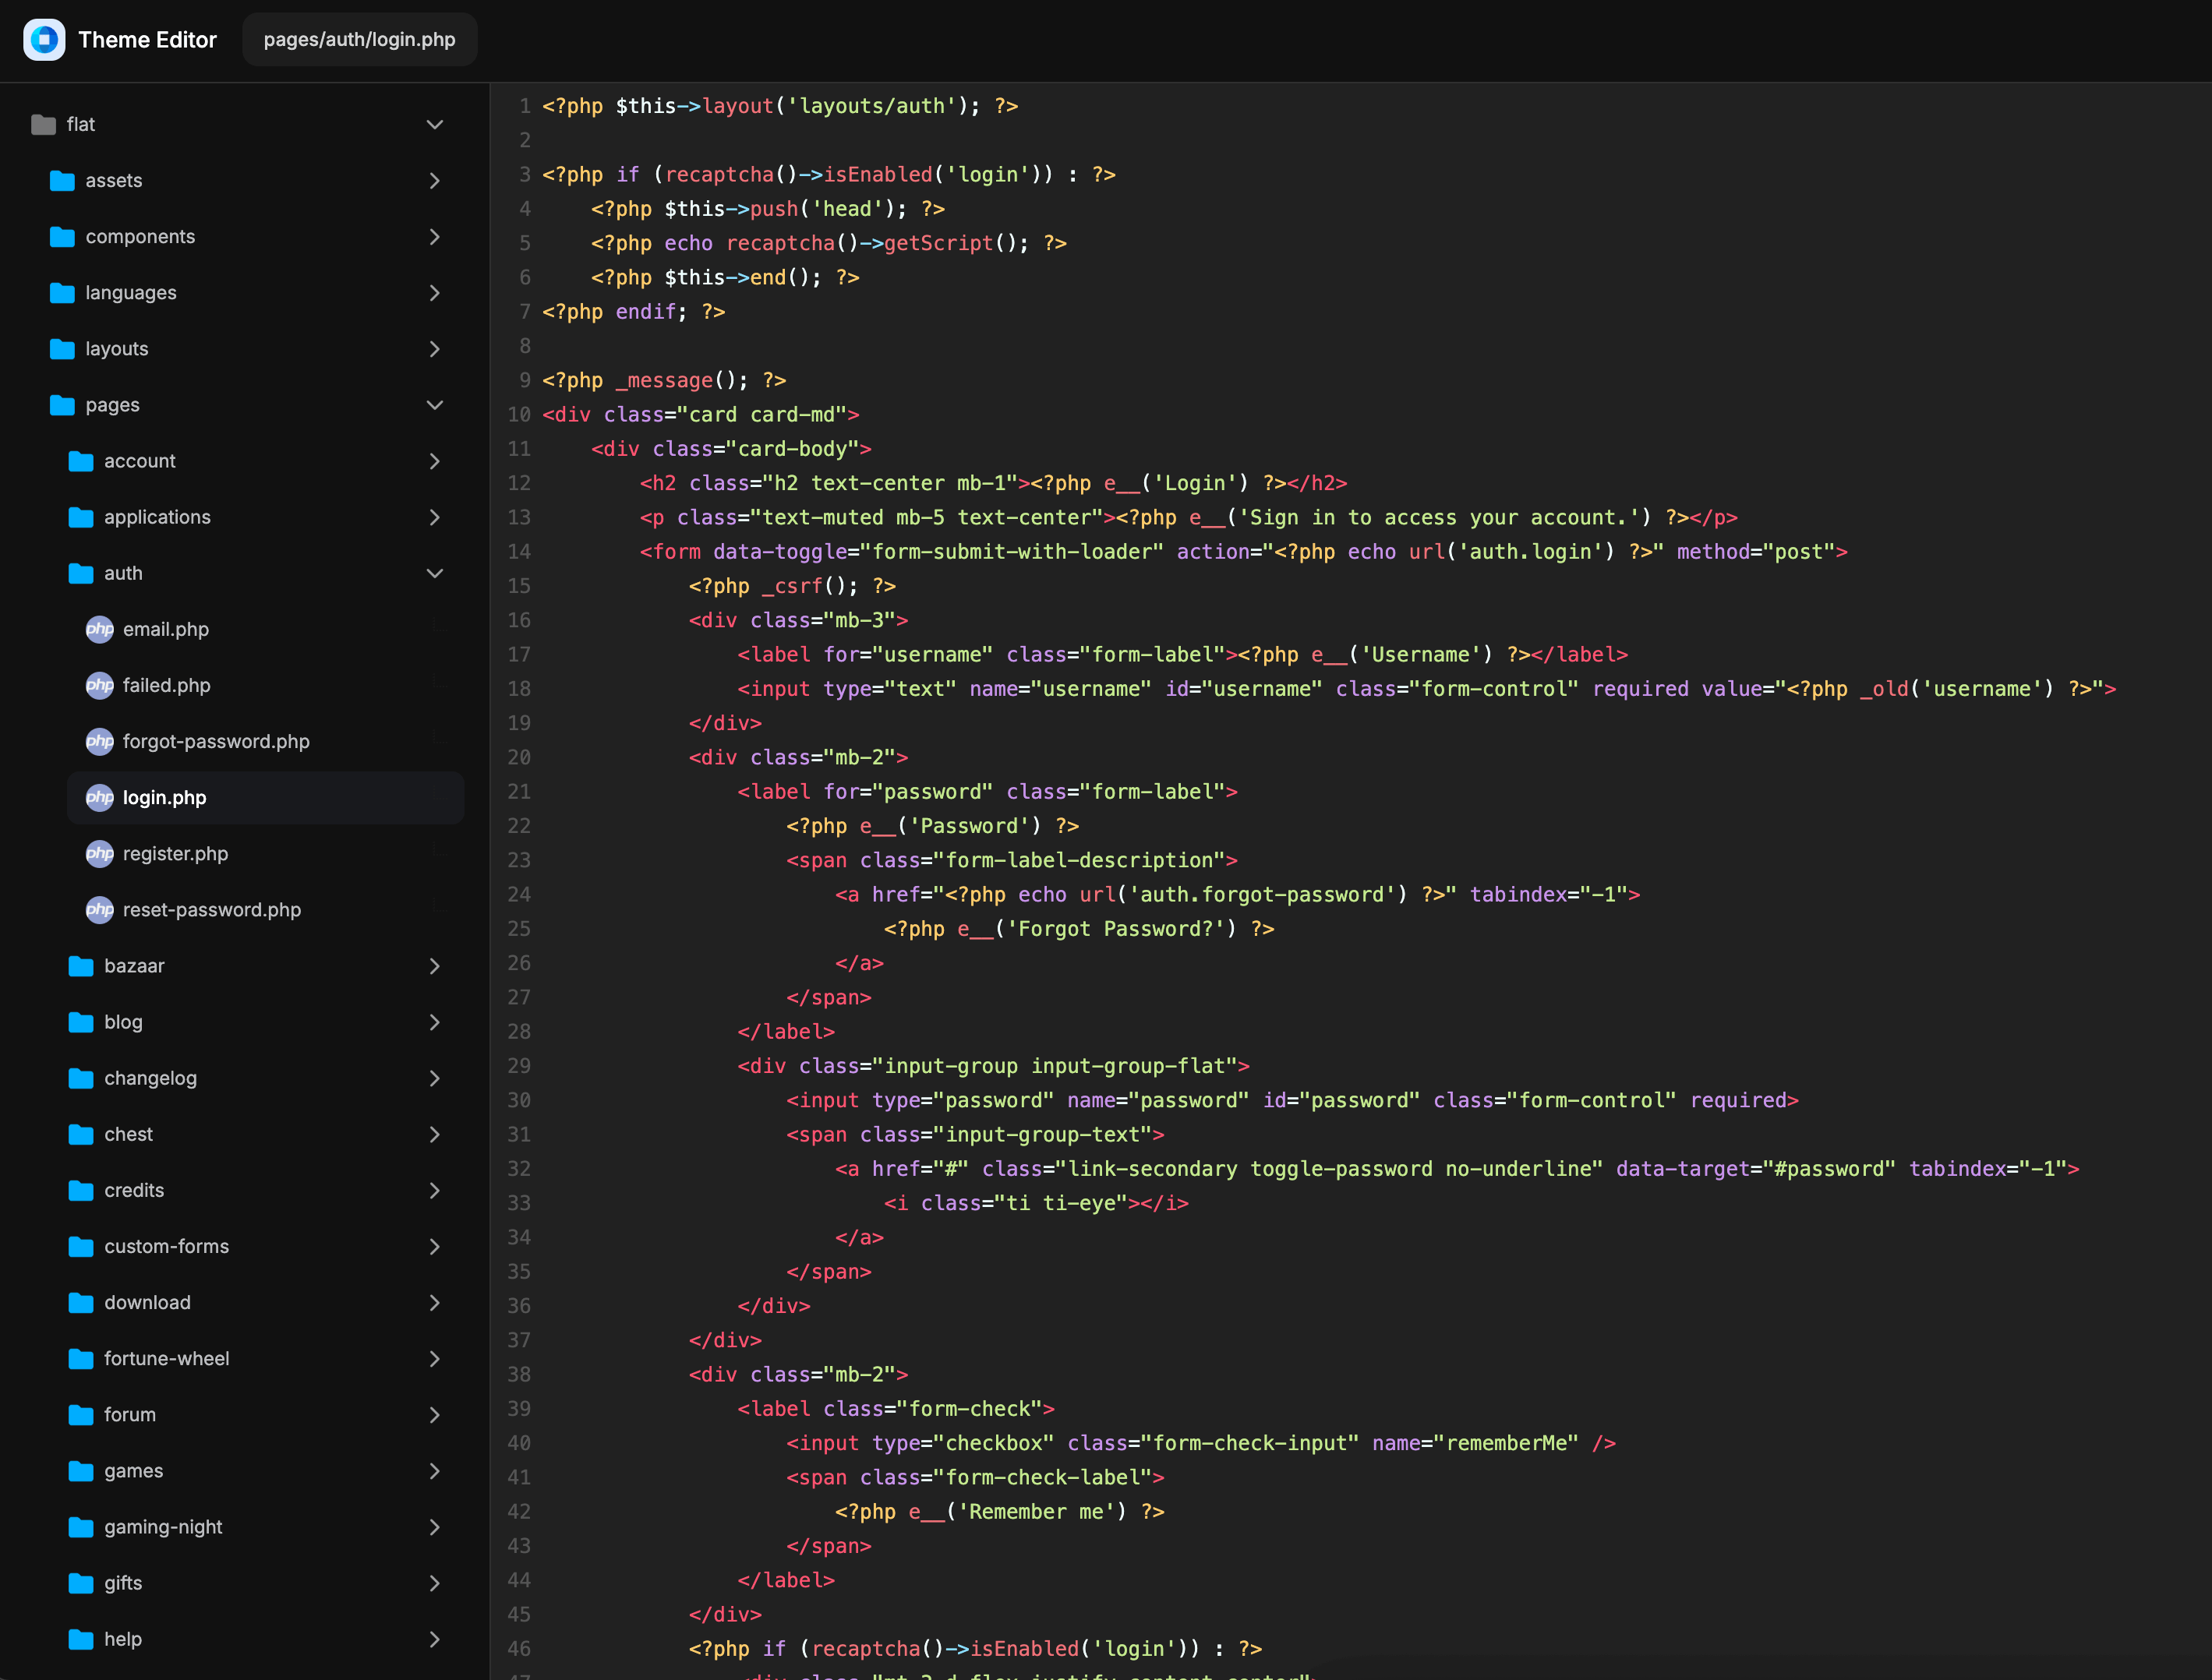Screen dimensions: 2212x1680
Task: Collapse the auth folder chevron
Action: pos(434,573)
